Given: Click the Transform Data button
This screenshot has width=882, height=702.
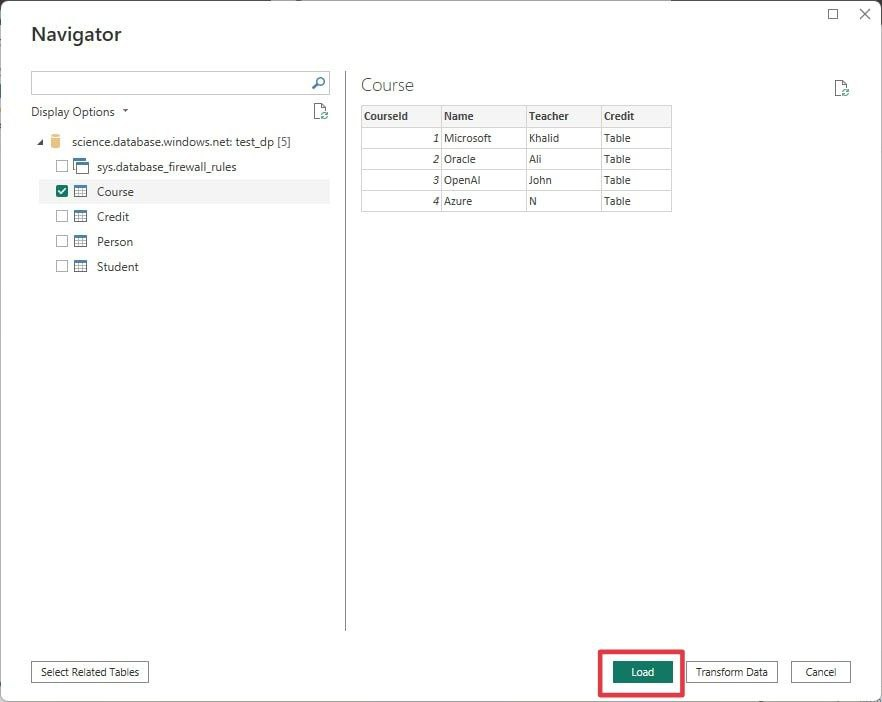Looking at the screenshot, I should coord(731,672).
